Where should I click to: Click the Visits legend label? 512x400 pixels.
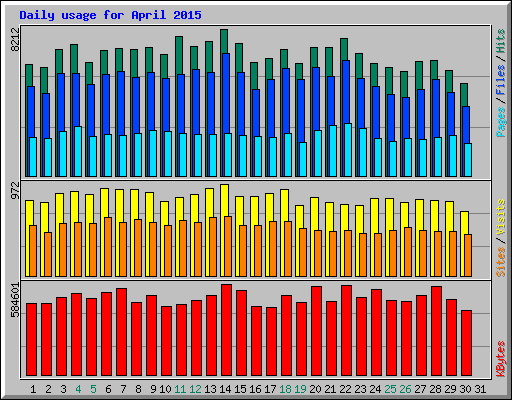click(x=500, y=218)
